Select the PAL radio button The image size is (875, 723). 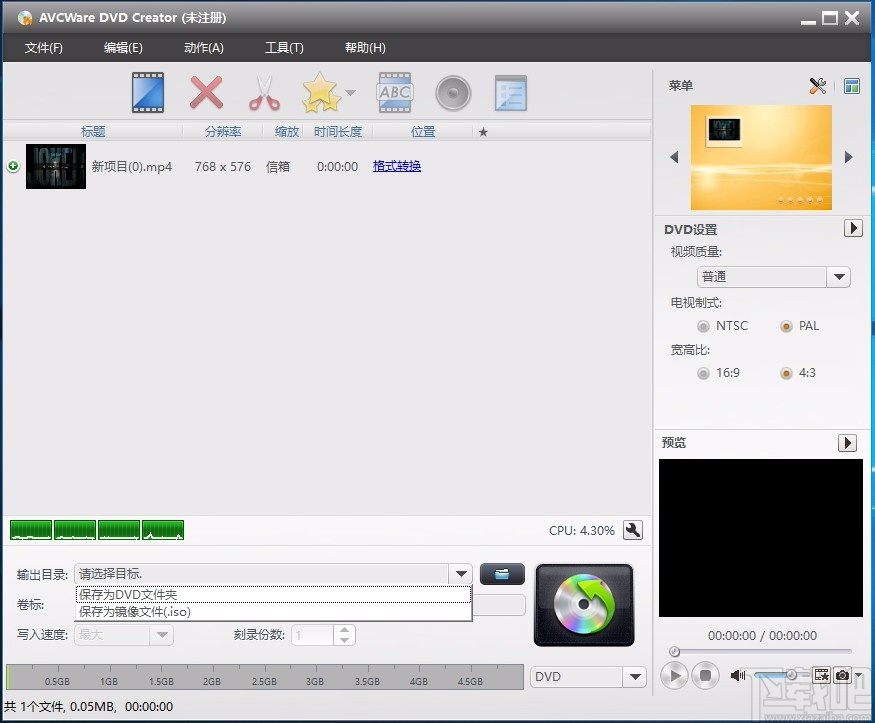coord(787,326)
